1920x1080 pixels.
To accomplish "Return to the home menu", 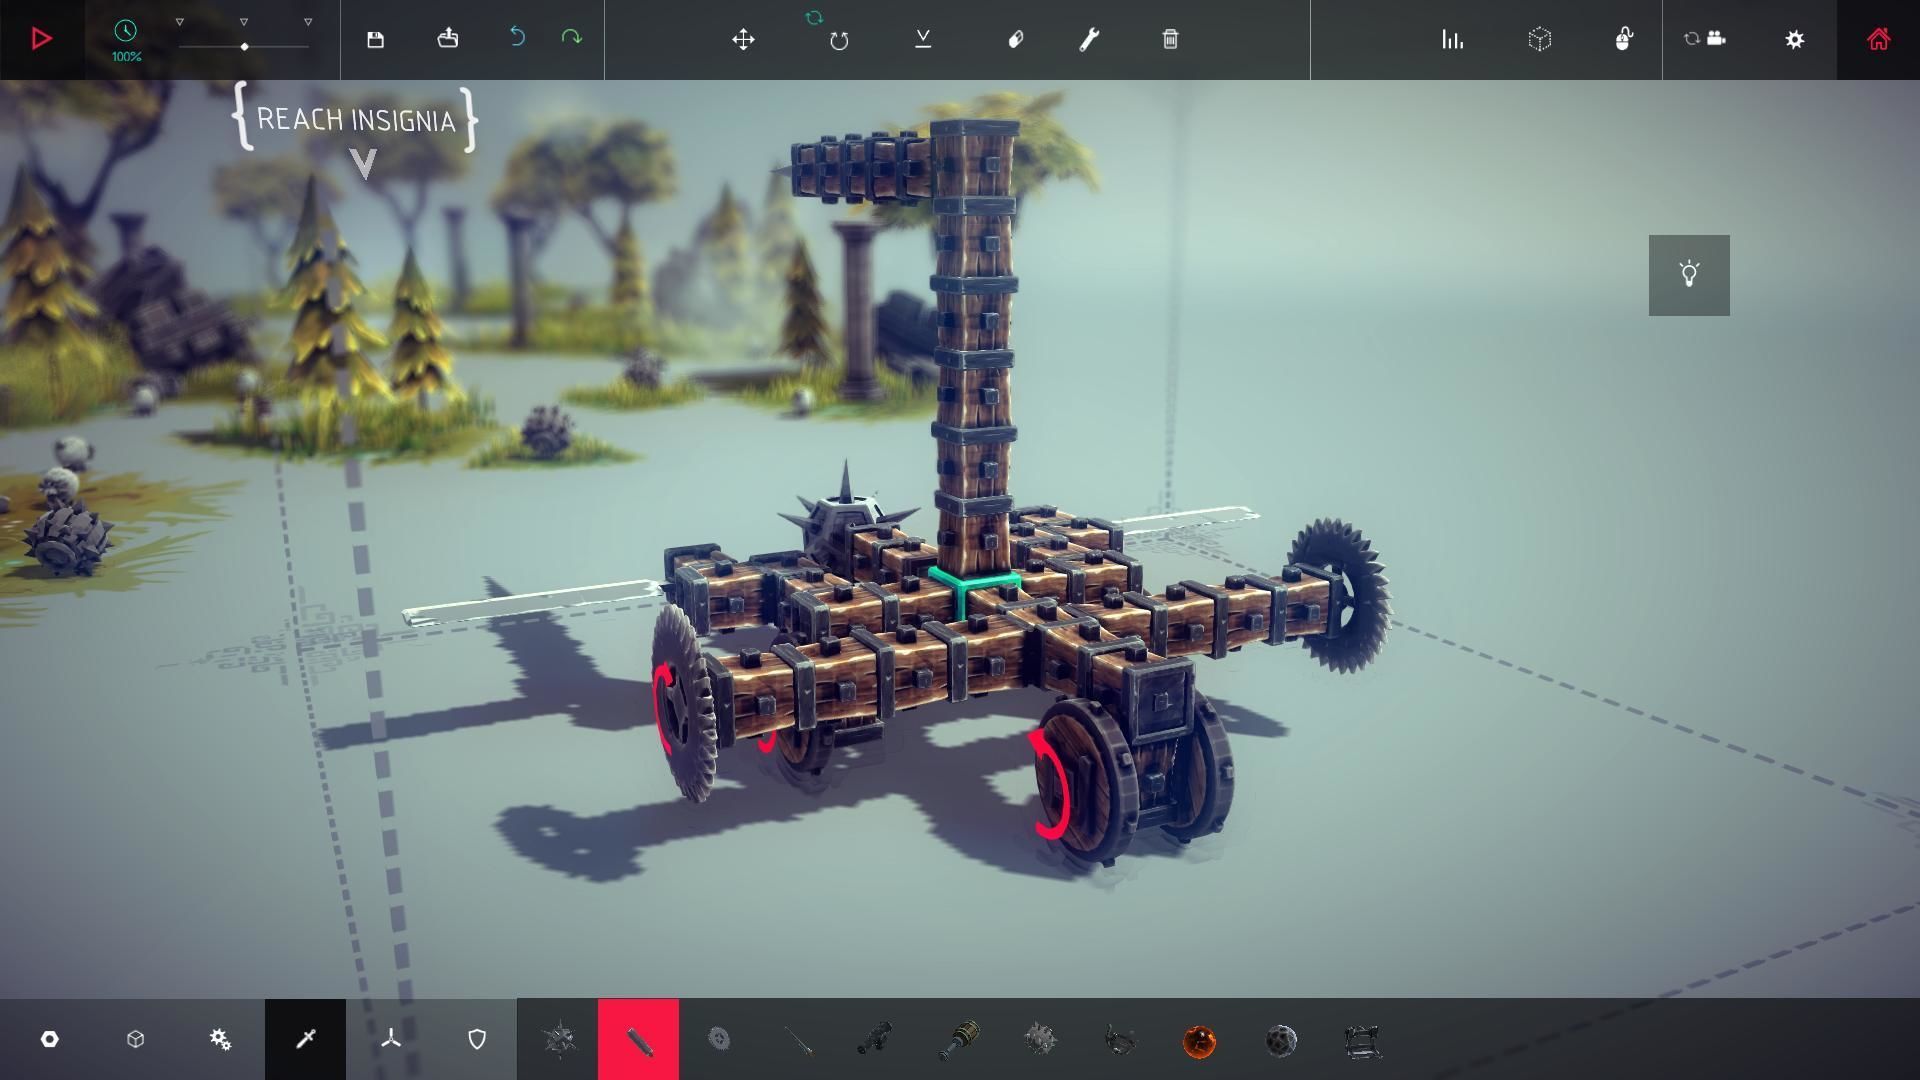I will point(1878,39).
